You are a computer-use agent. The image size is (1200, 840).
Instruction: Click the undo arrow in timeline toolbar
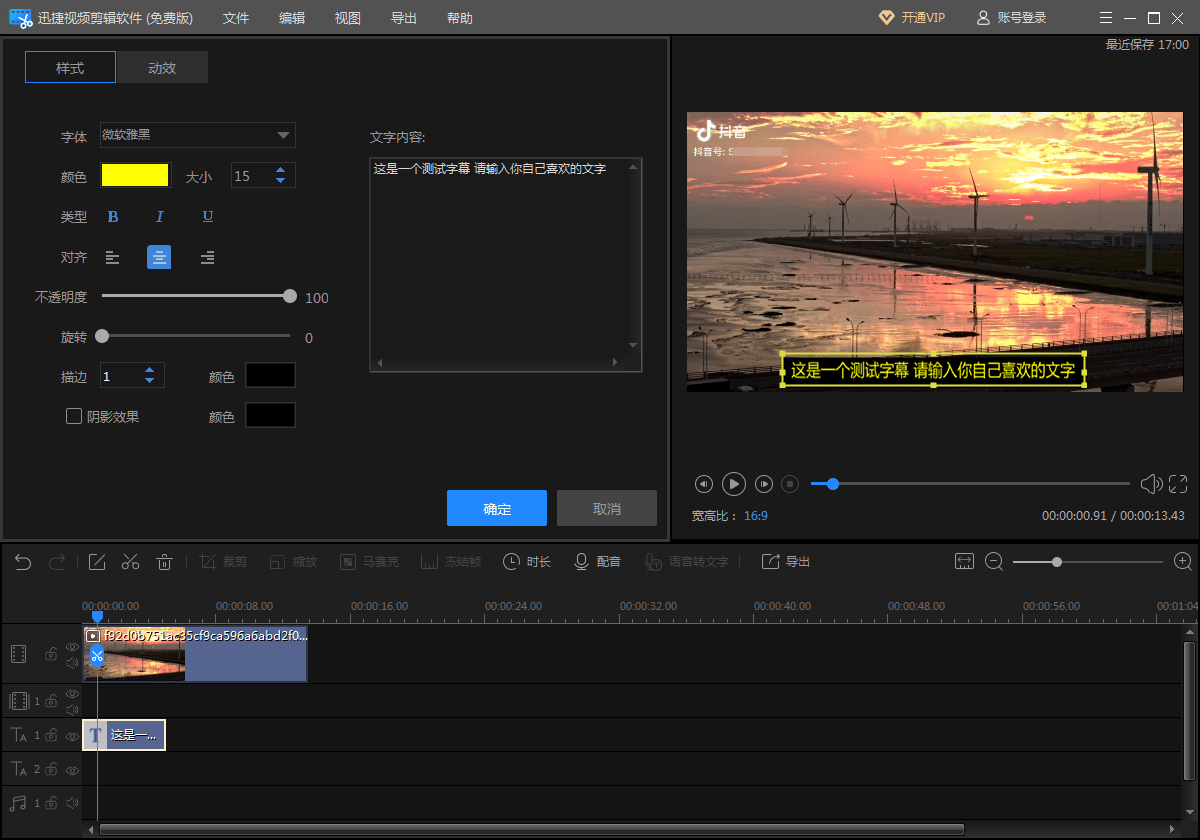pos(23,562)
